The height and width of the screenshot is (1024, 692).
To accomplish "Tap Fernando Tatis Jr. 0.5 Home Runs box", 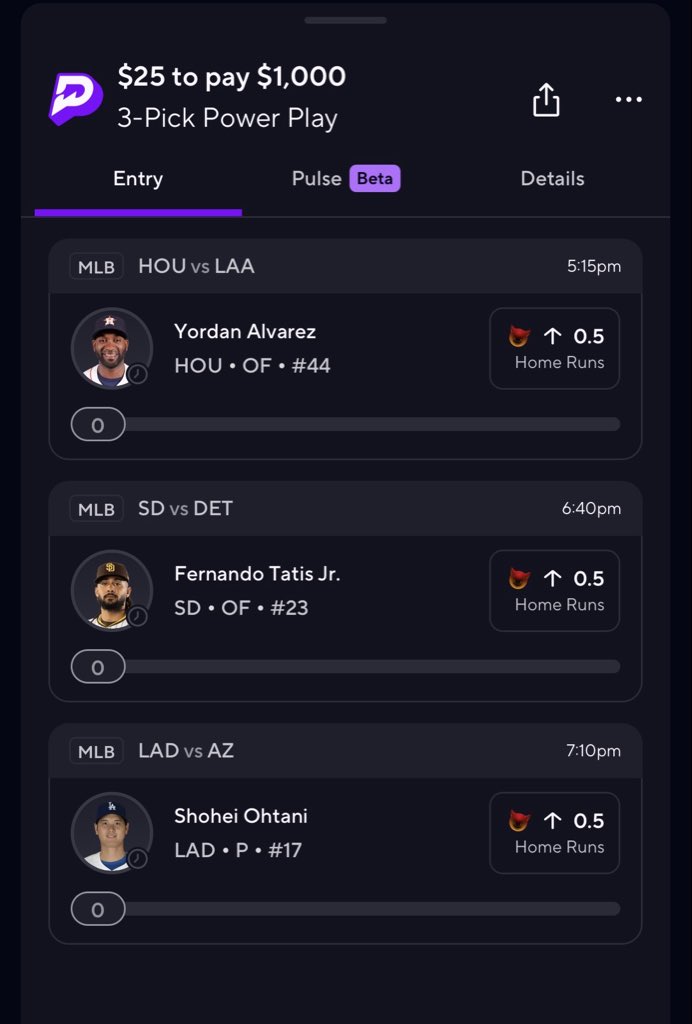I will [x=554, y=590].
